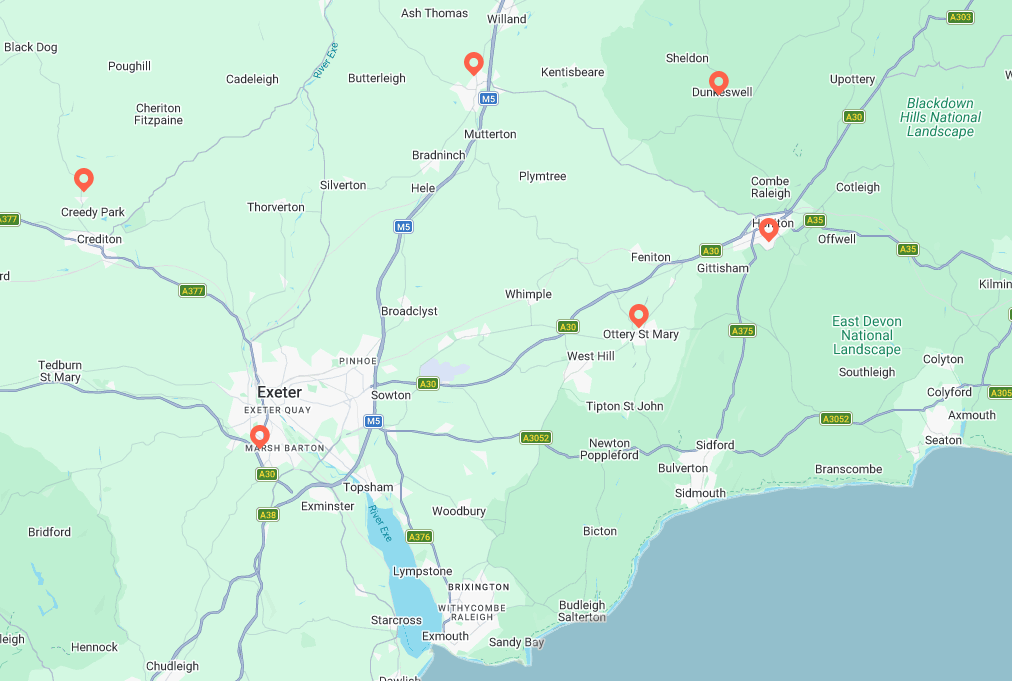Click the A376 road shield near Woodbury

click(x=420, y=536)
